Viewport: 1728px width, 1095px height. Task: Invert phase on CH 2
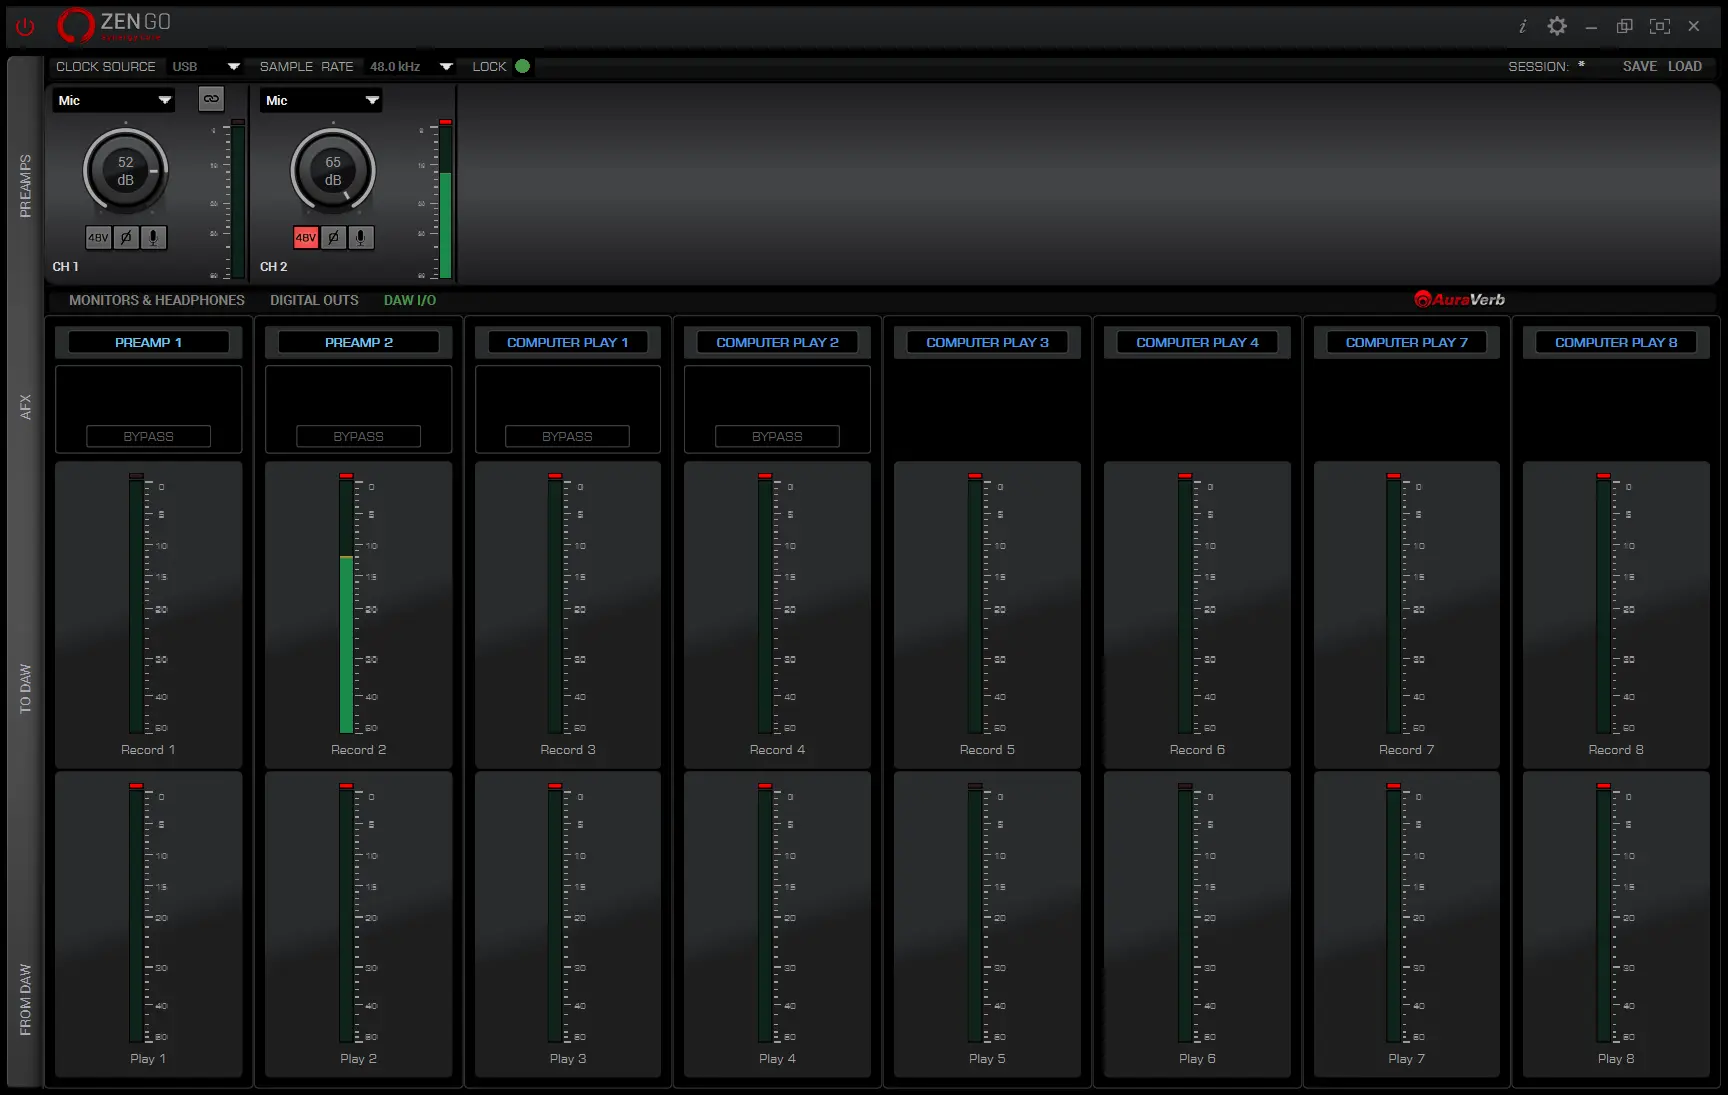pos(334,238)
